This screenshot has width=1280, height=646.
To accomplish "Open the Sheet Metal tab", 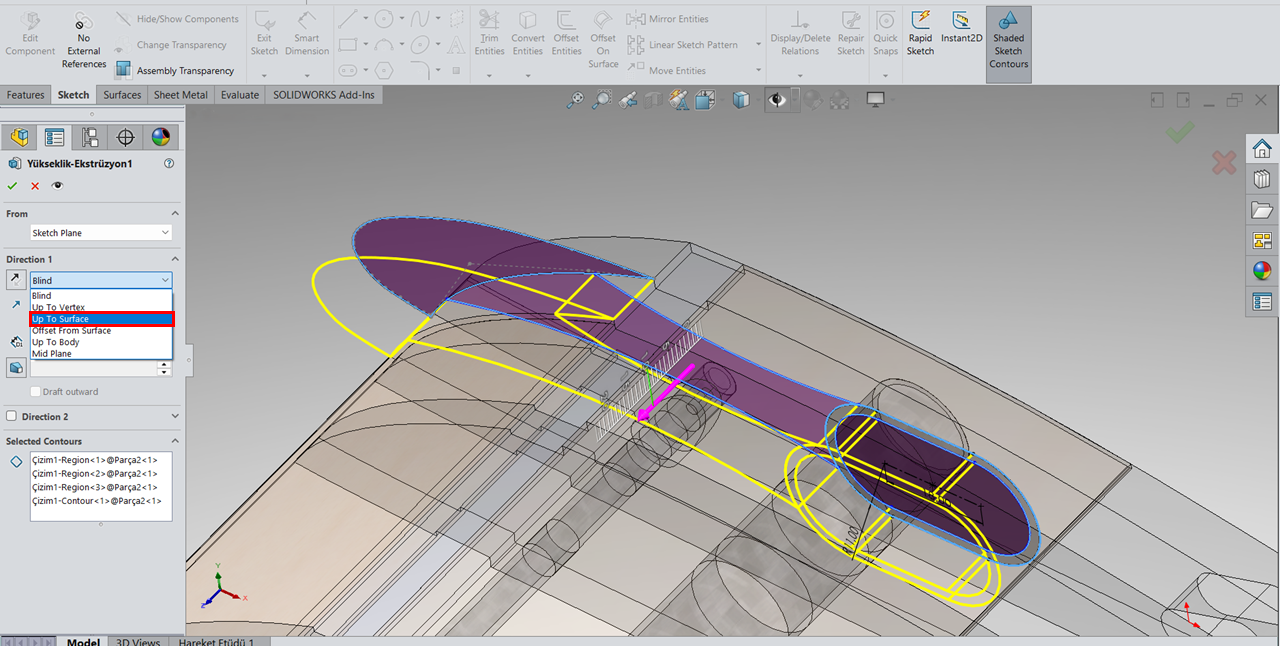I will tap(180, 95).
